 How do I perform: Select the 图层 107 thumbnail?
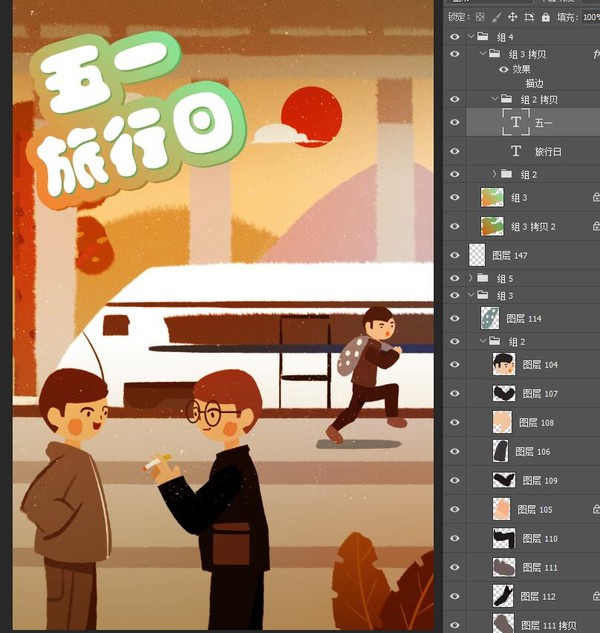point(504,393)
